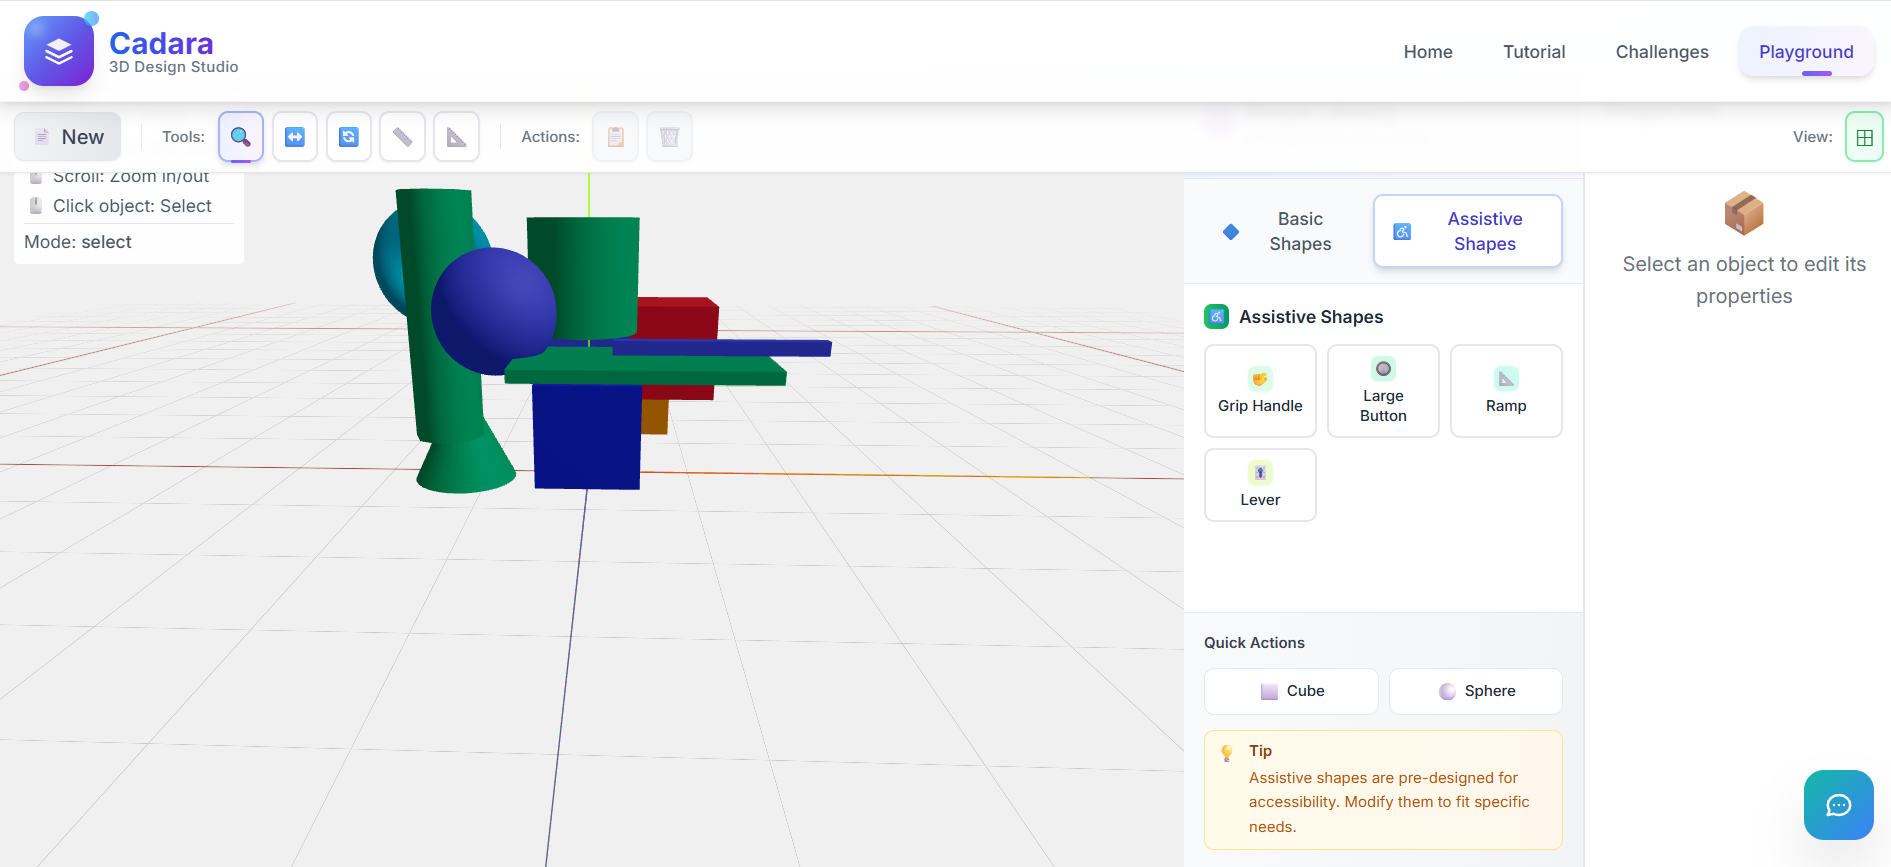This screenshot has width=1891, height=867.
Task: Go to the Home page
Action: (x=1428, y=52)
